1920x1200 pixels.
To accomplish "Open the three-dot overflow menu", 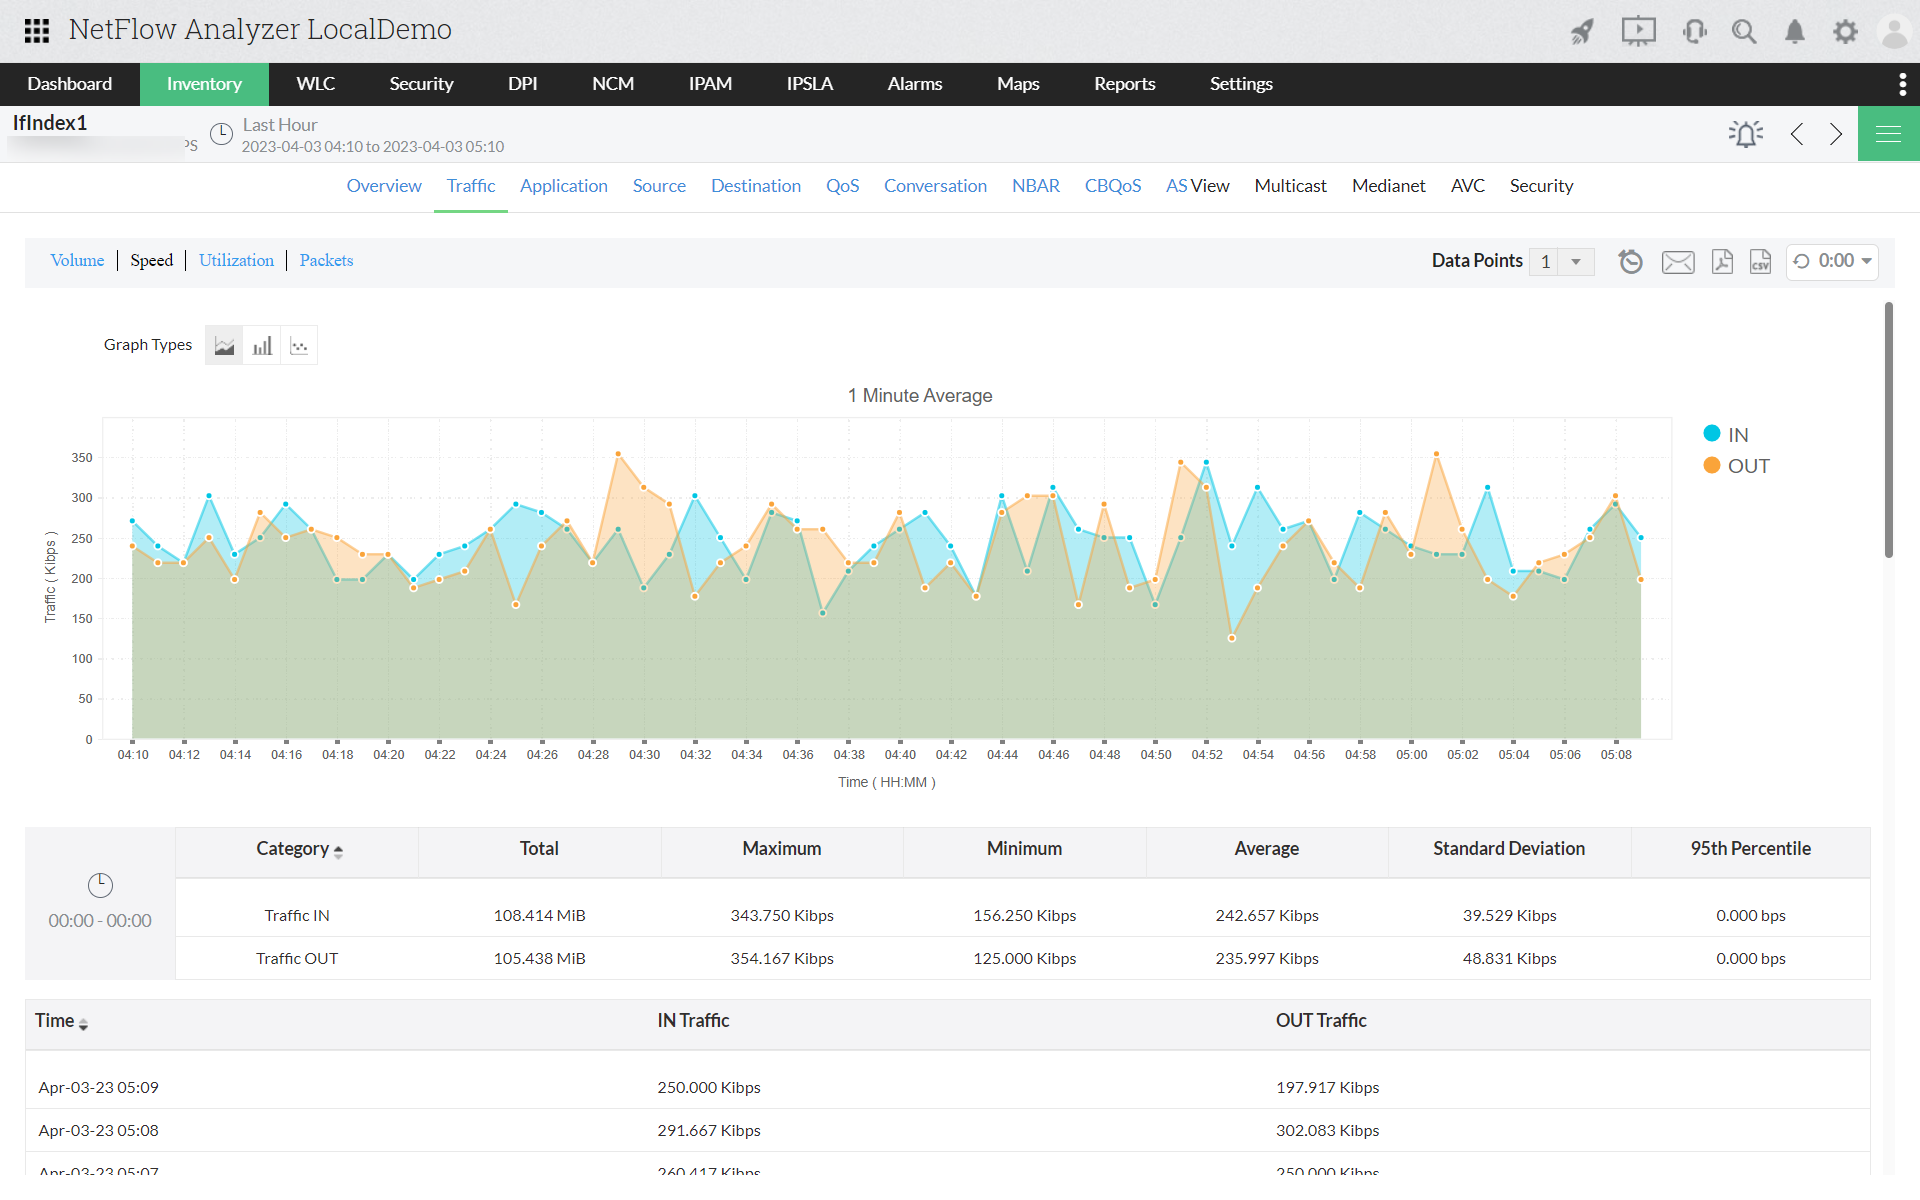I will tap(1903, 84).
